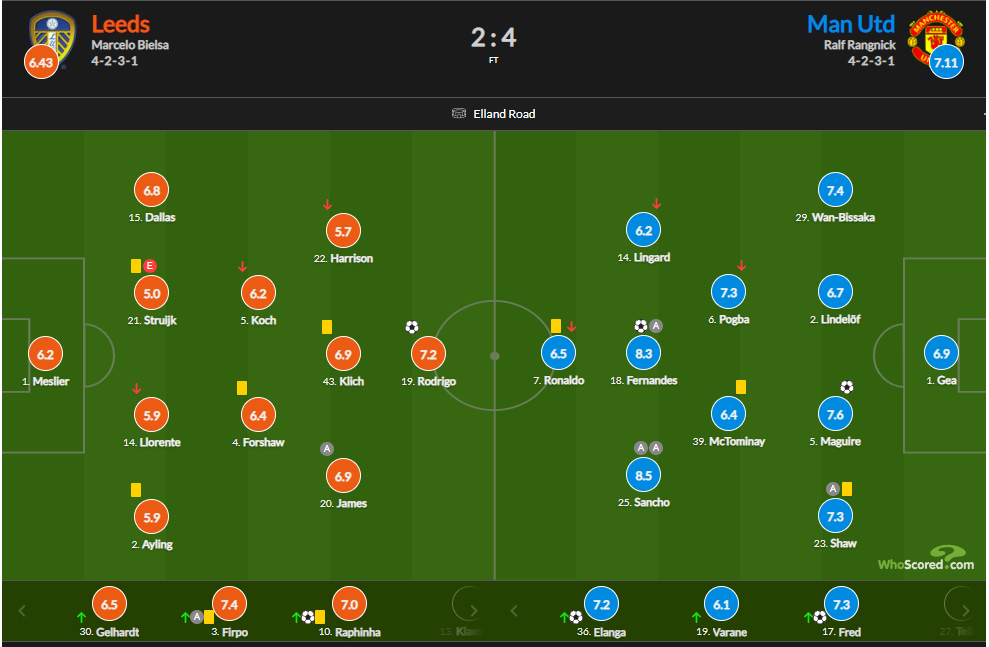Click the goal ball icon above Maguire
The width and height of the screenshot is (989, 647).
(x=847, y=387)
